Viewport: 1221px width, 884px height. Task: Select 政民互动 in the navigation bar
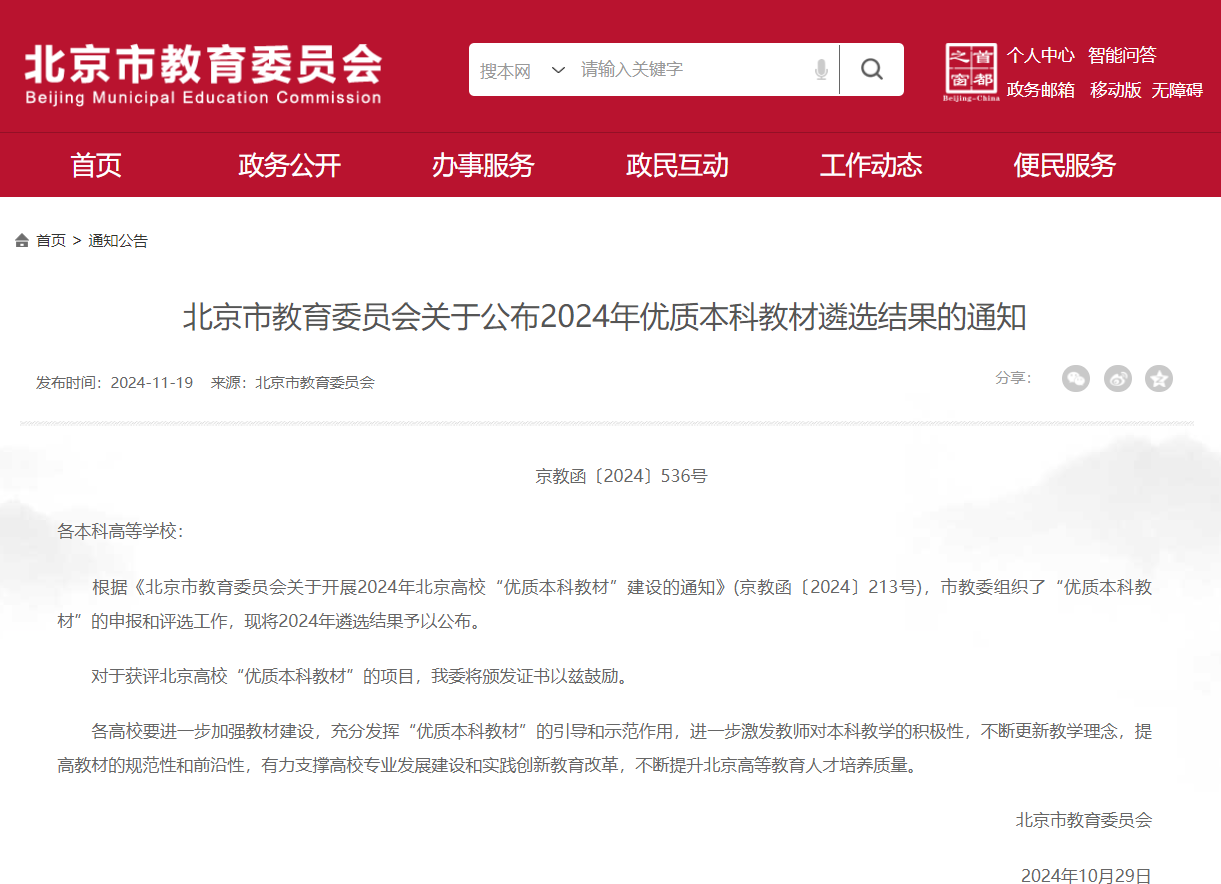(x=677, y=165)
